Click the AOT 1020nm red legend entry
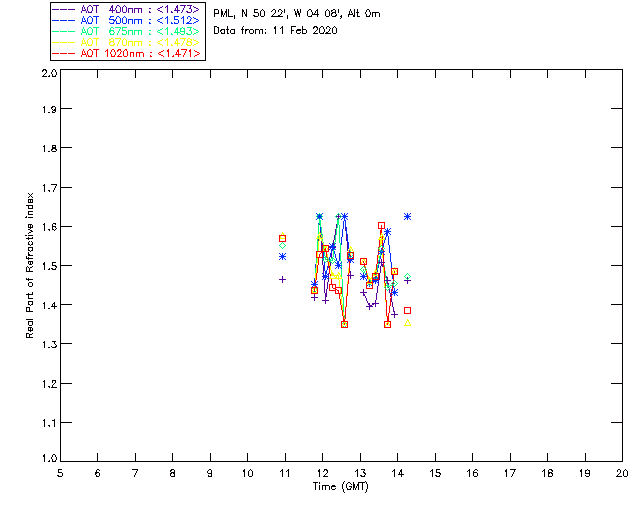The height and width of the screenshot is (512, 640). click(126, 53)
